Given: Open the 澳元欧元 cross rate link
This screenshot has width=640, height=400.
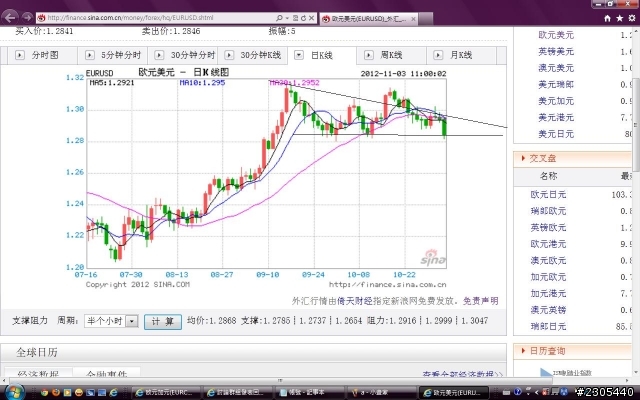Looking at the screenshot, I should (548, 260).
